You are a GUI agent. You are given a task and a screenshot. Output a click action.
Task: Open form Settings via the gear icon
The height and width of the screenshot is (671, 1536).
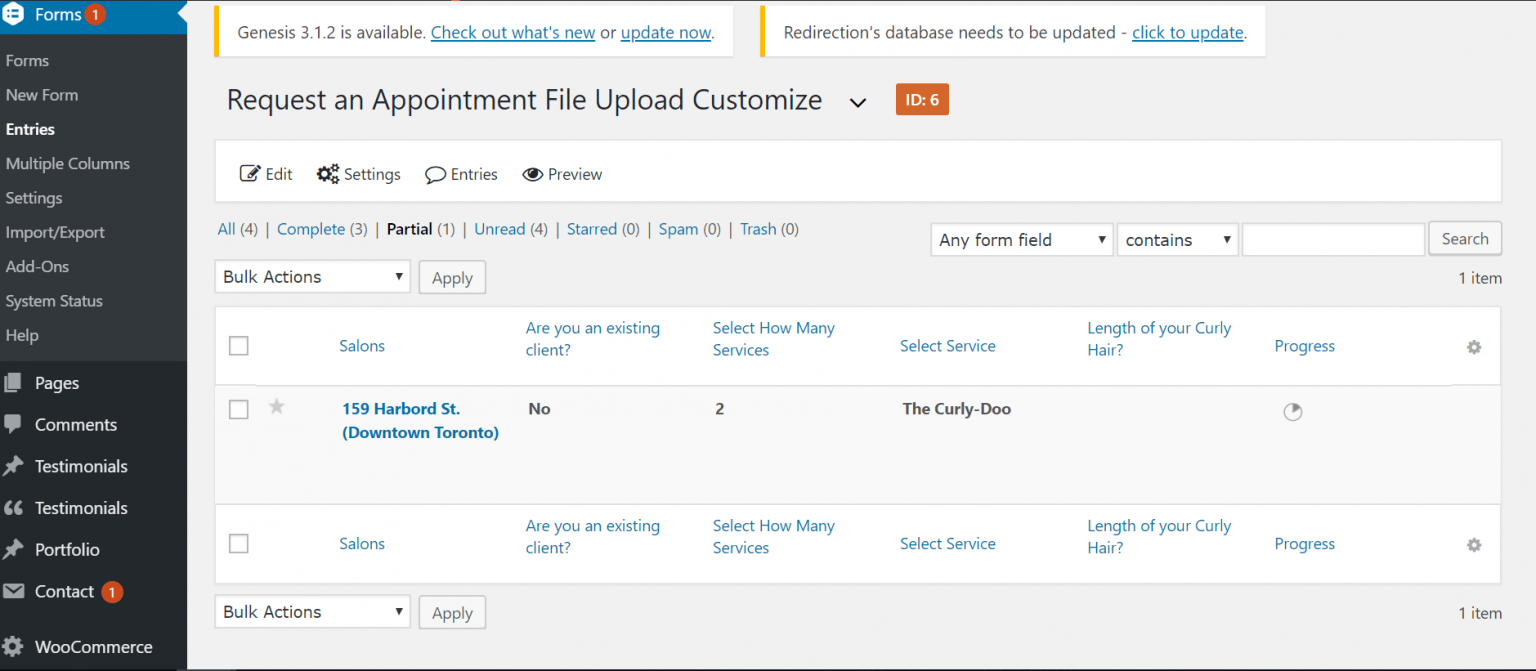(328, 174)
